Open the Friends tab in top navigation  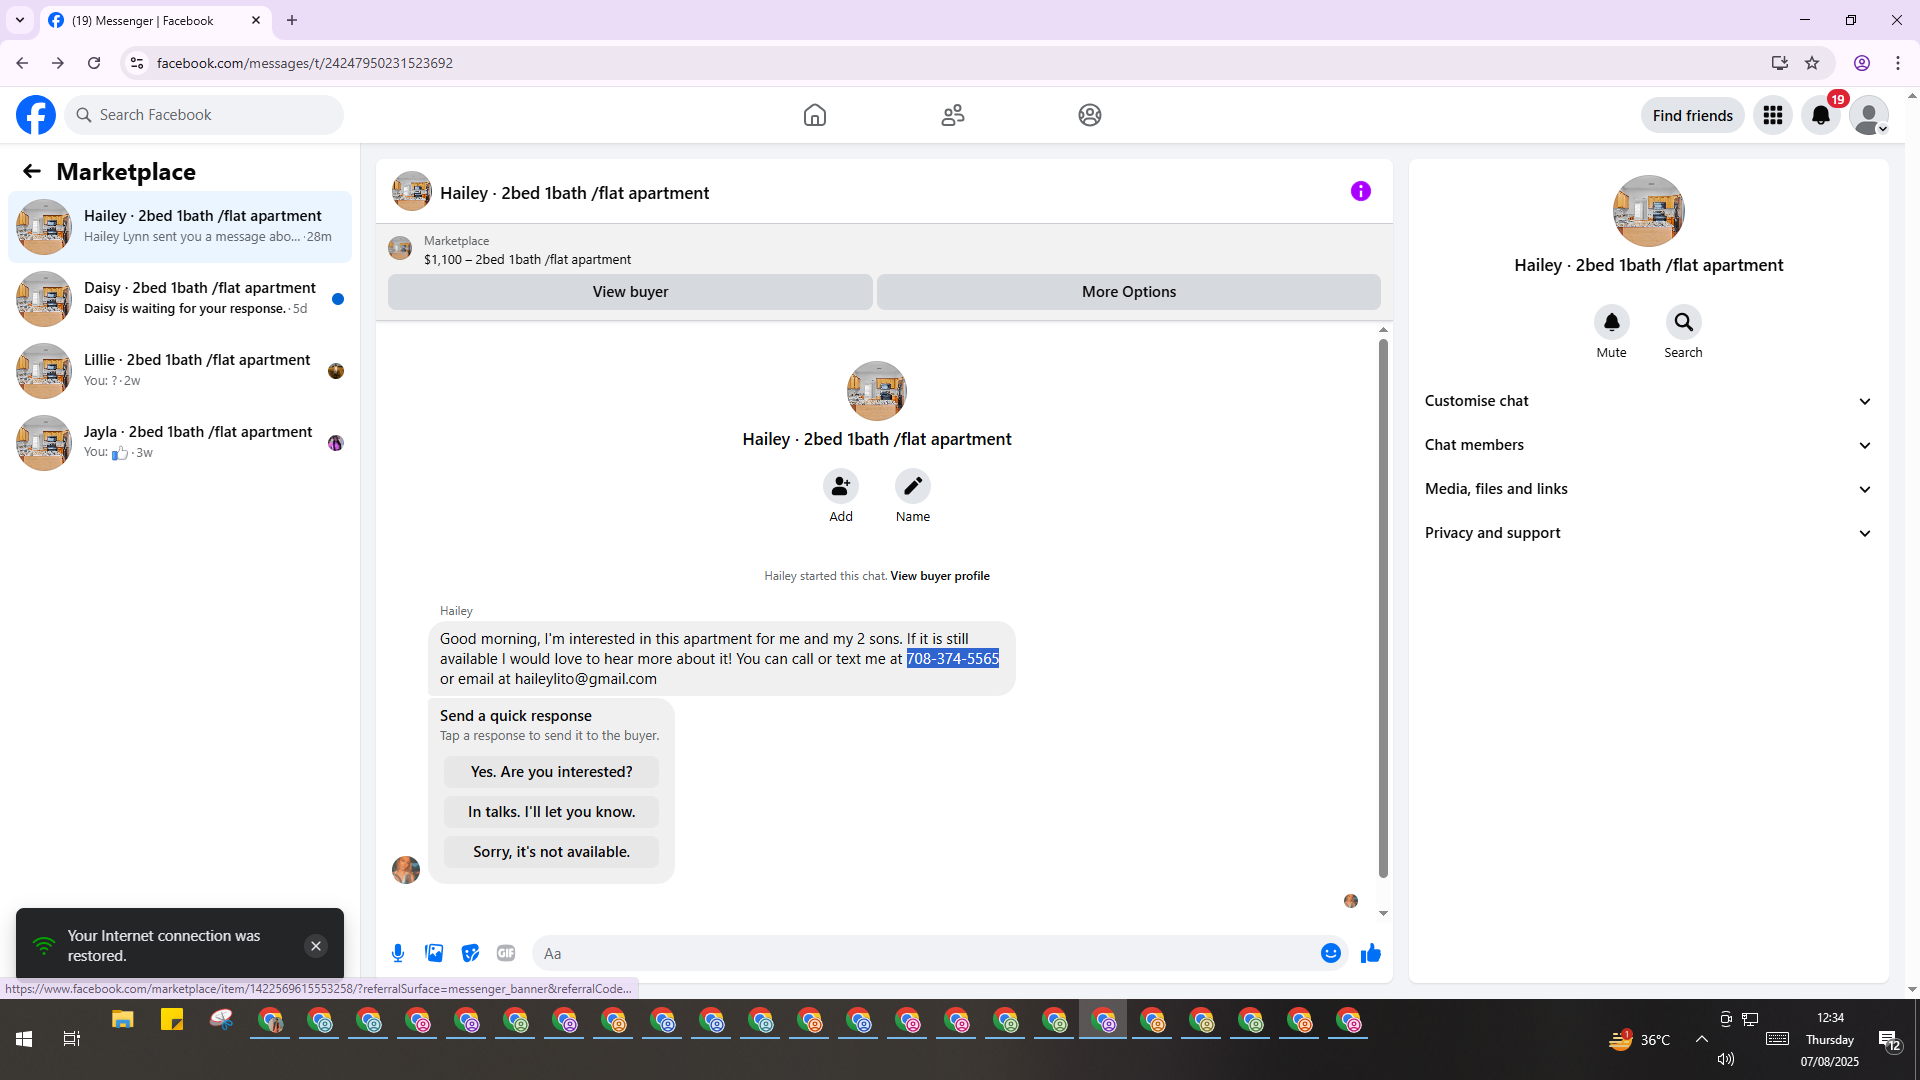click(x=952, y=115)
